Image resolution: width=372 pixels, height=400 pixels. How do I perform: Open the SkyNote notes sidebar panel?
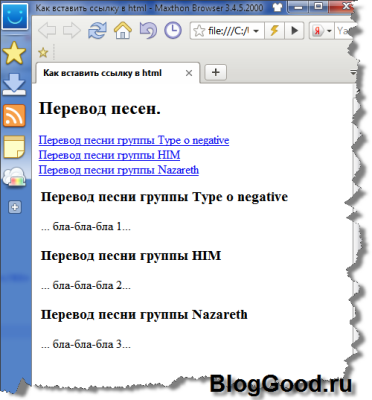coord(14,147)
